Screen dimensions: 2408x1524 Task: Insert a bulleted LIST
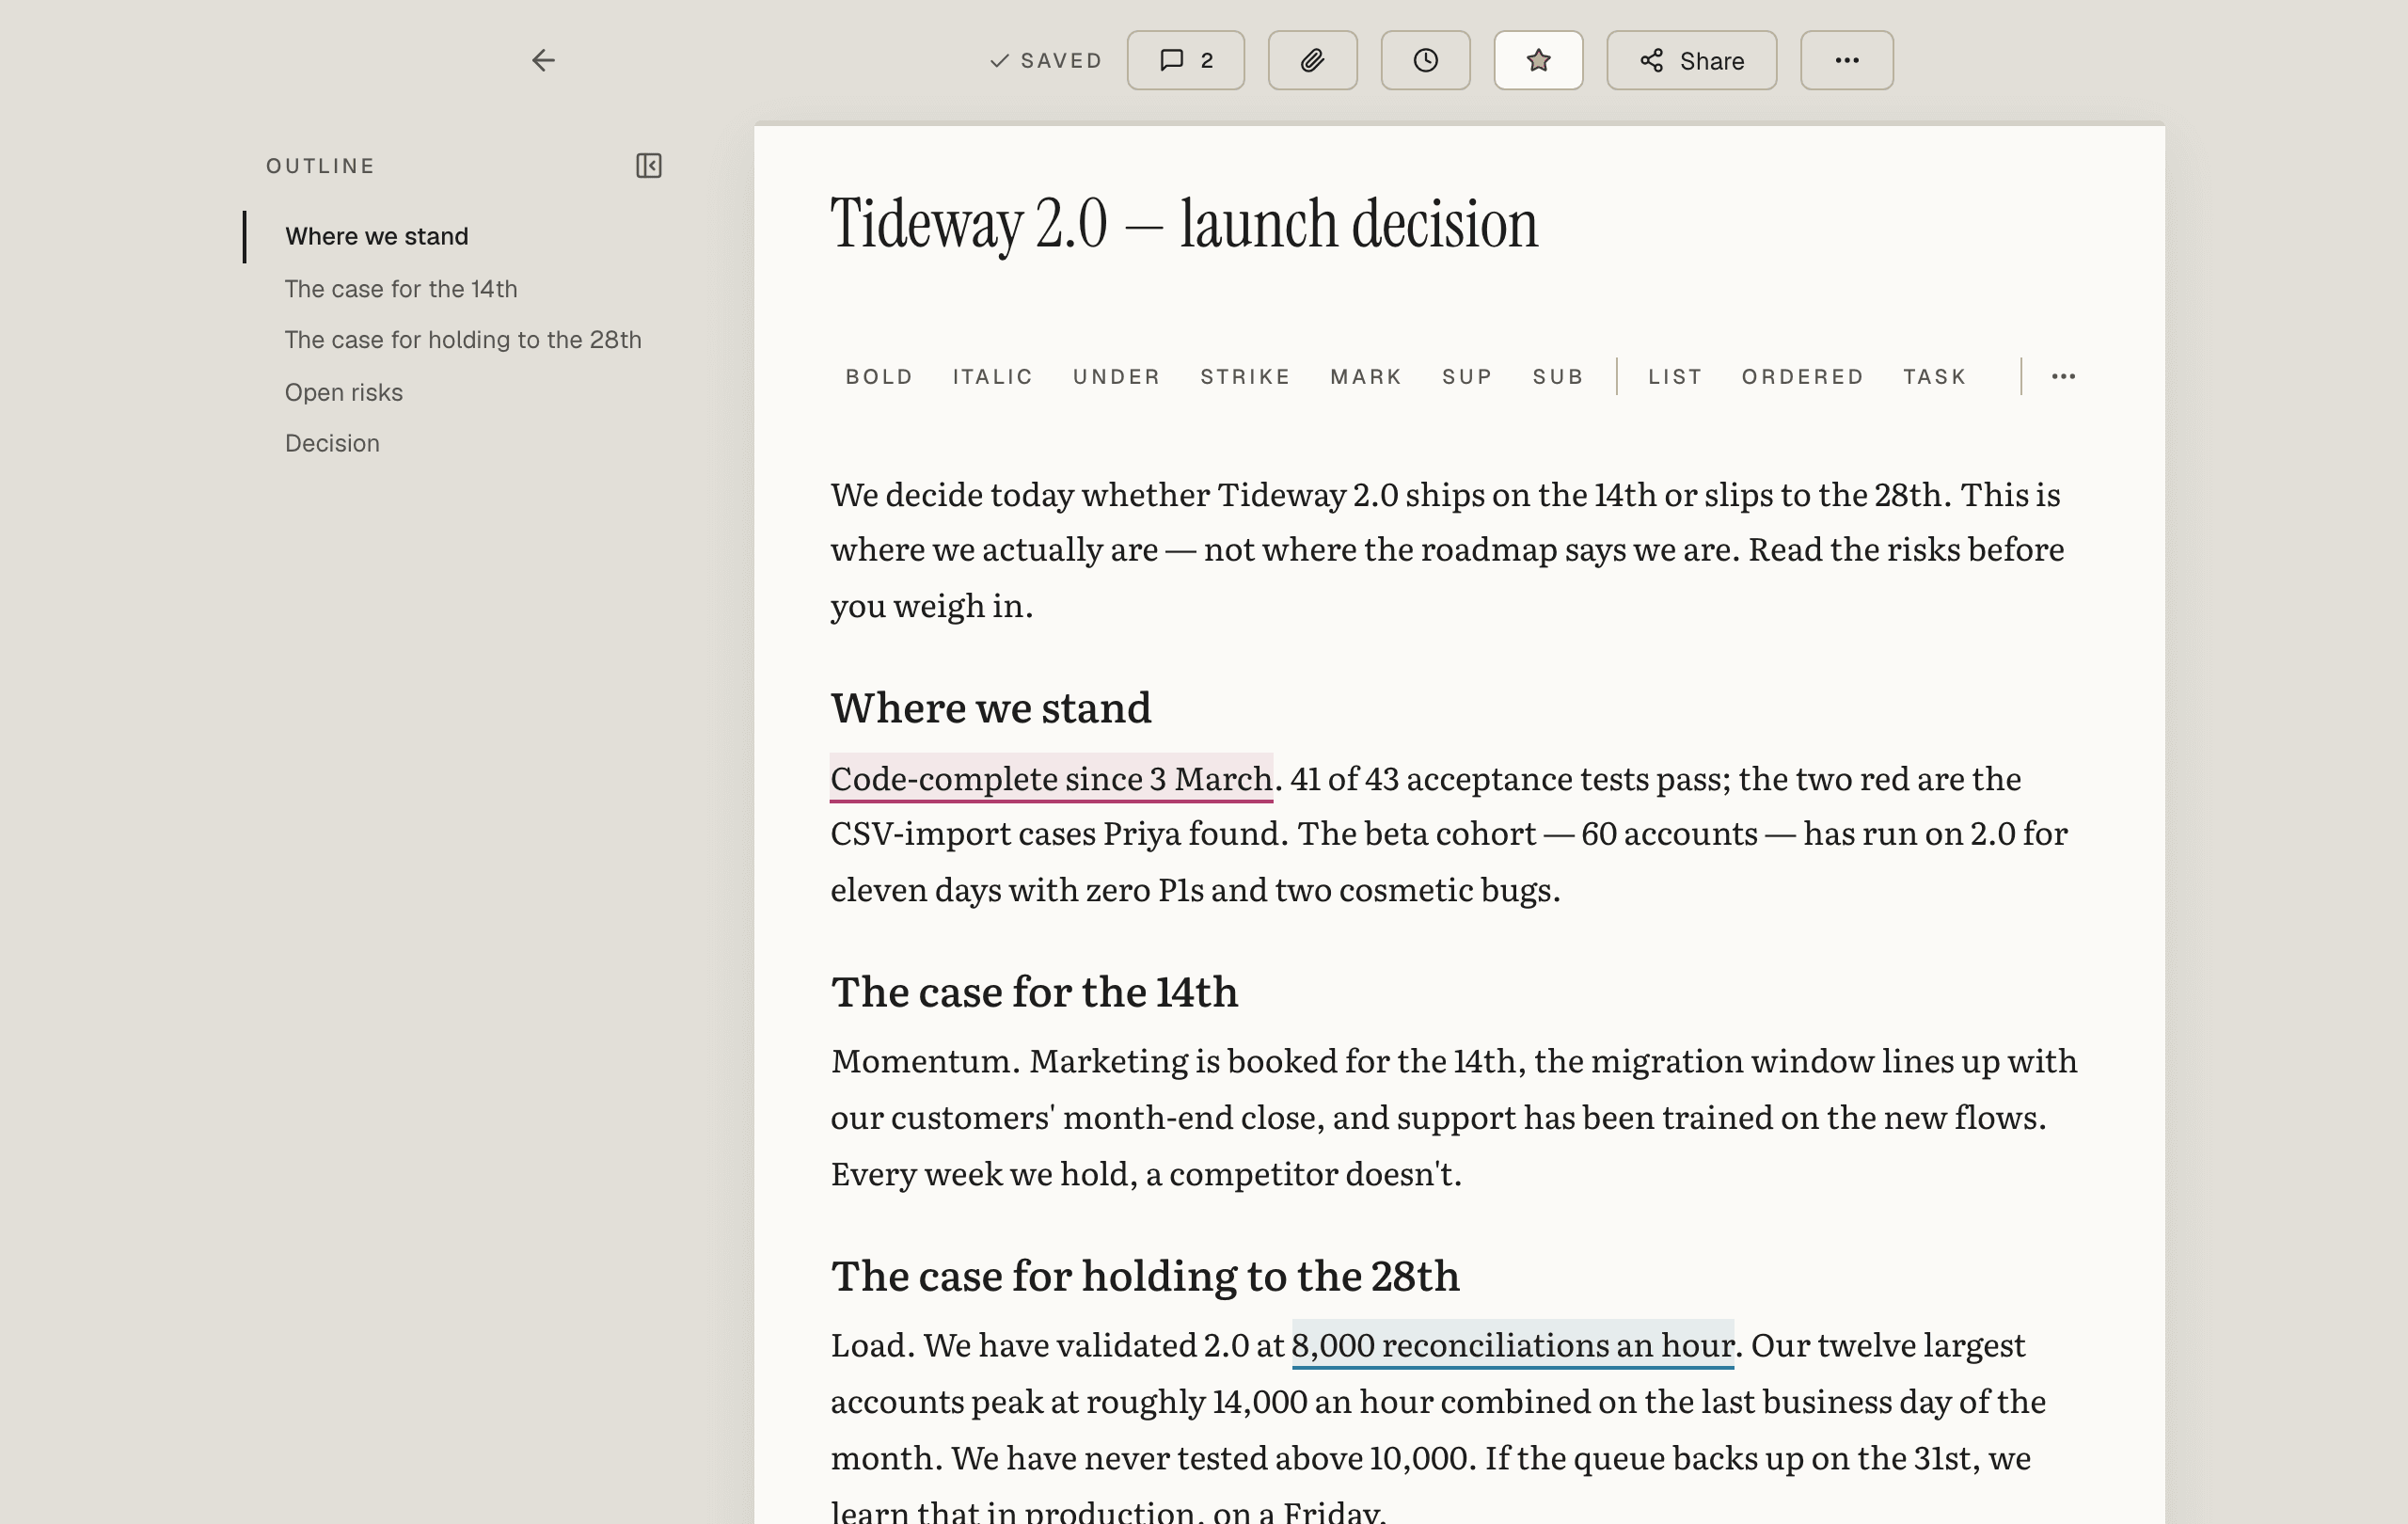pos(1674,376)
